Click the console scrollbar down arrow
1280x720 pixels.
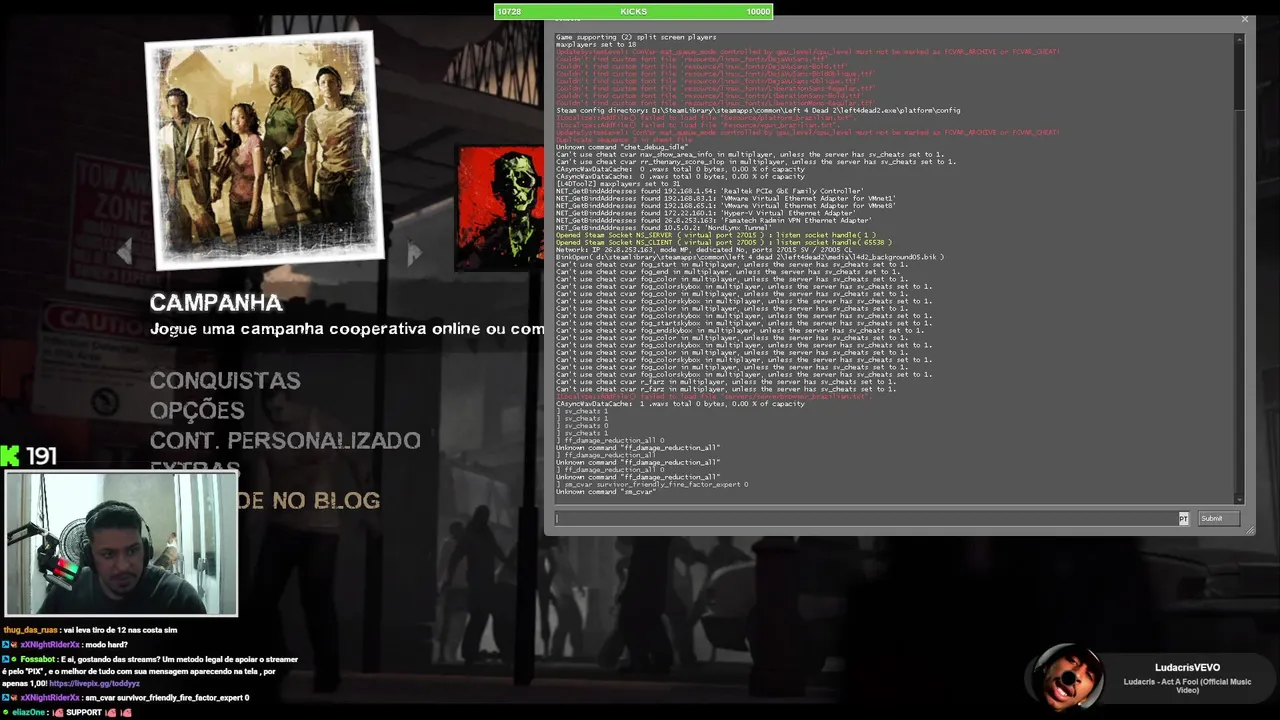(x=1240, y=499)
